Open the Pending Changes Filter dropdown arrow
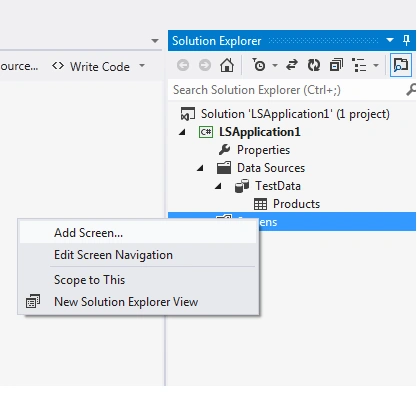Image resolution: width=417 pixels, height=393 pixels. tap(275, 65)
